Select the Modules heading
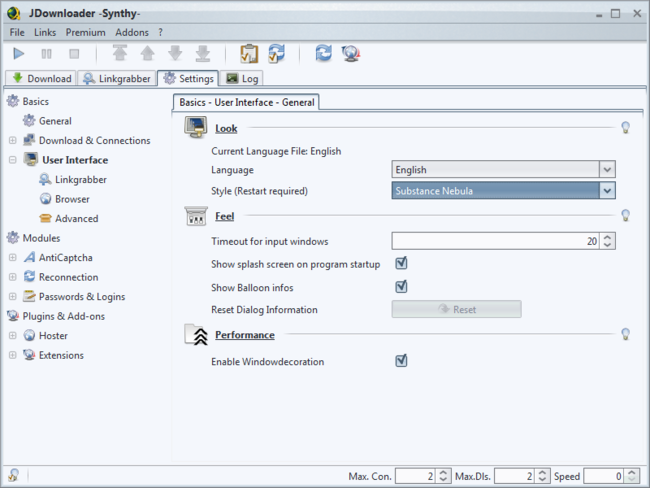 34,238
